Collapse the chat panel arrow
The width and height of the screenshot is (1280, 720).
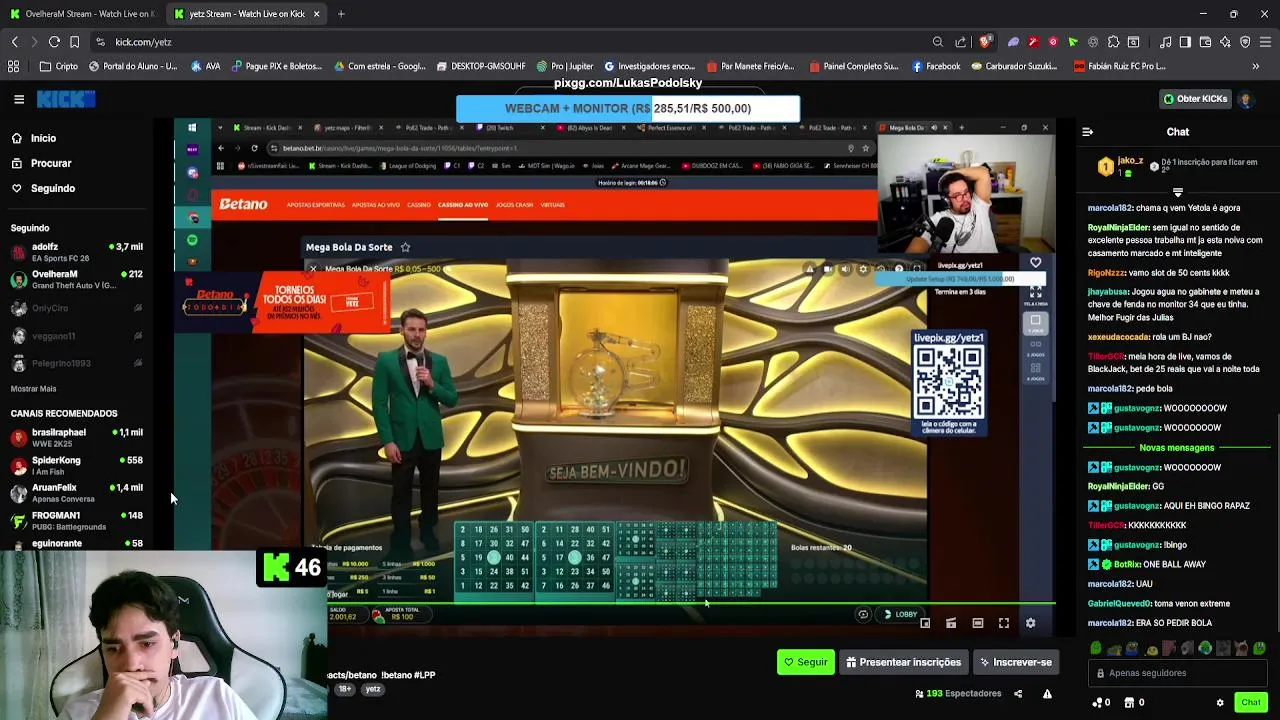[1088, 131]
